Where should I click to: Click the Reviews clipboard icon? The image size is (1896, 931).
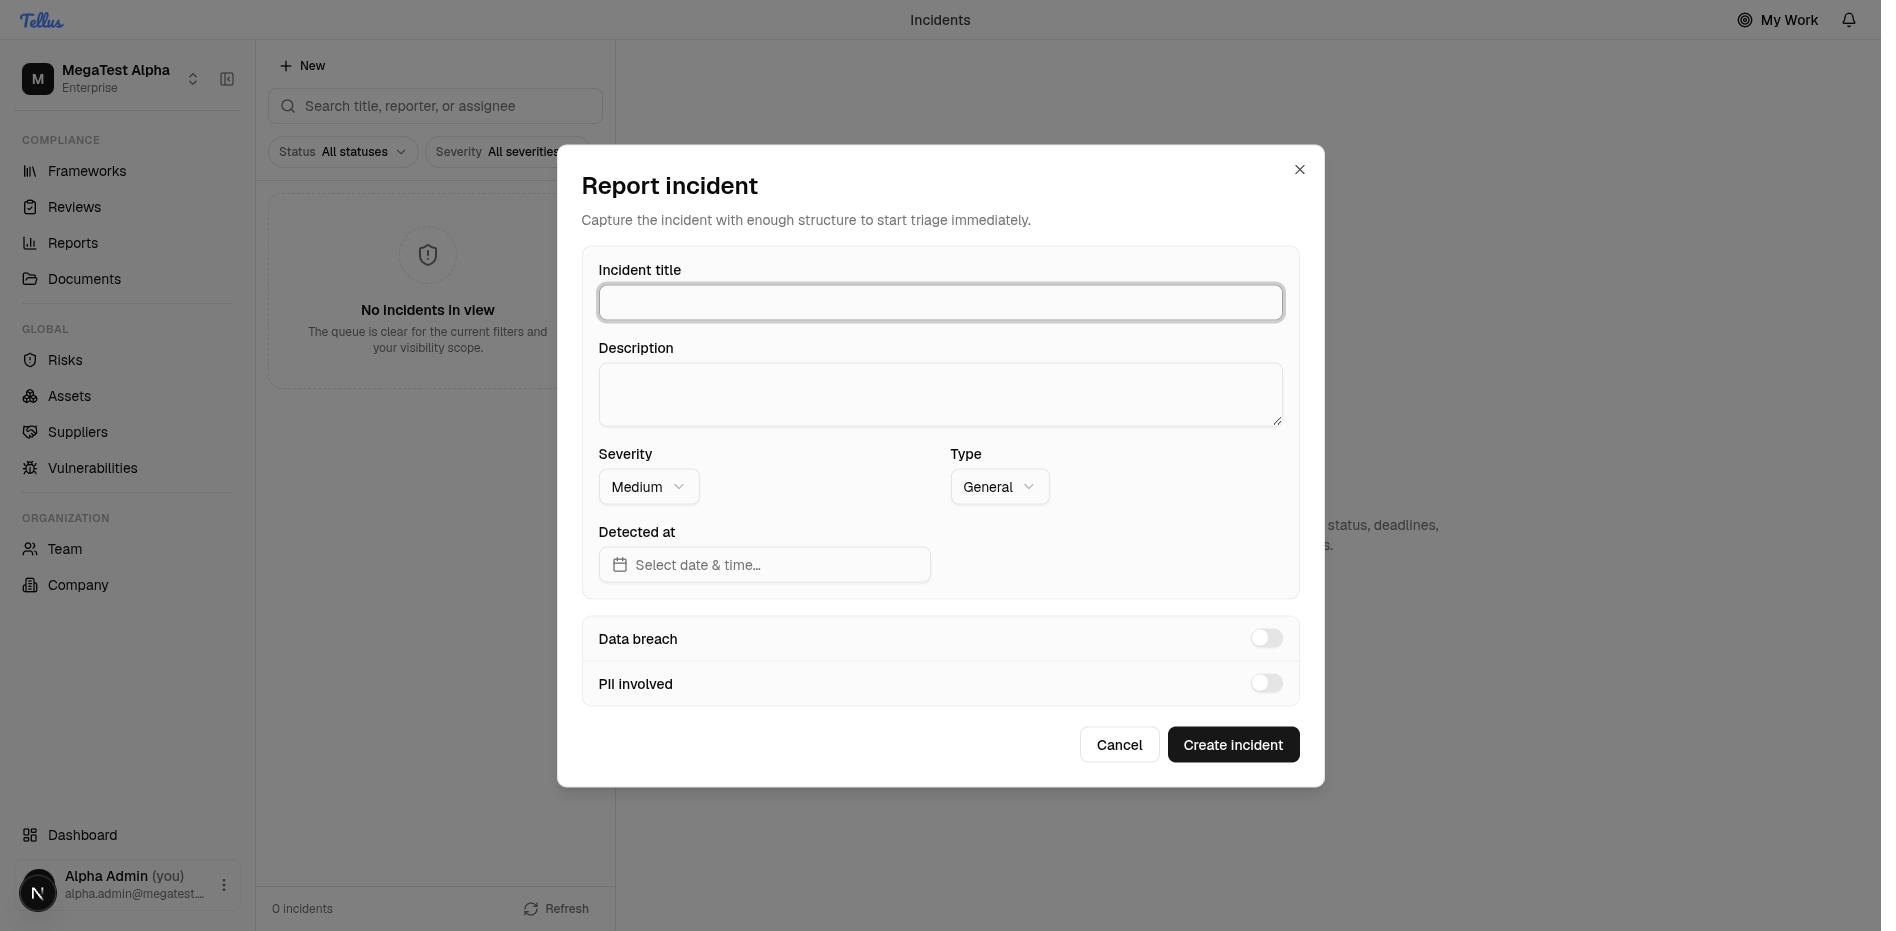point(30,207)
